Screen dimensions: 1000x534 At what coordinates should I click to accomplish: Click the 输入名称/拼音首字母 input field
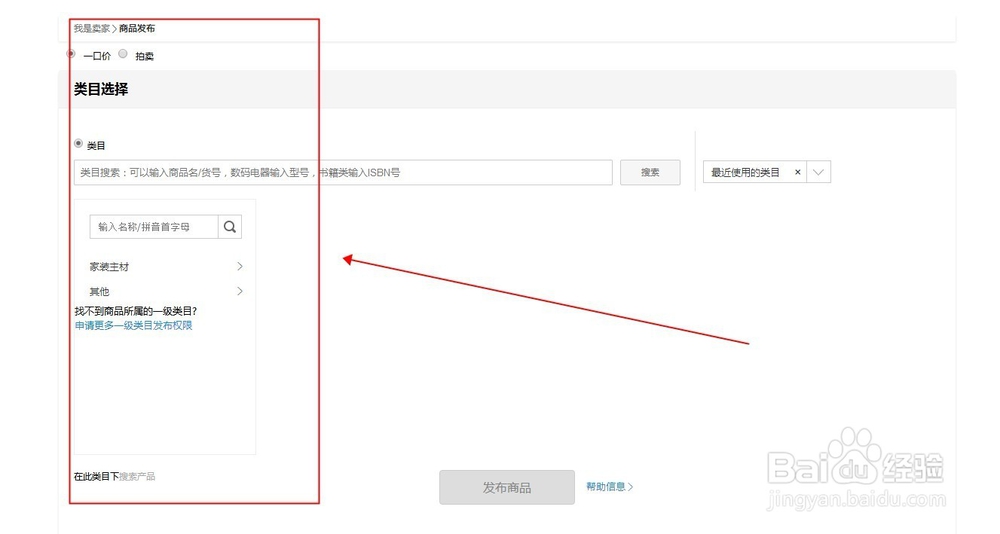pyautogui.click(x=154, y=227)
